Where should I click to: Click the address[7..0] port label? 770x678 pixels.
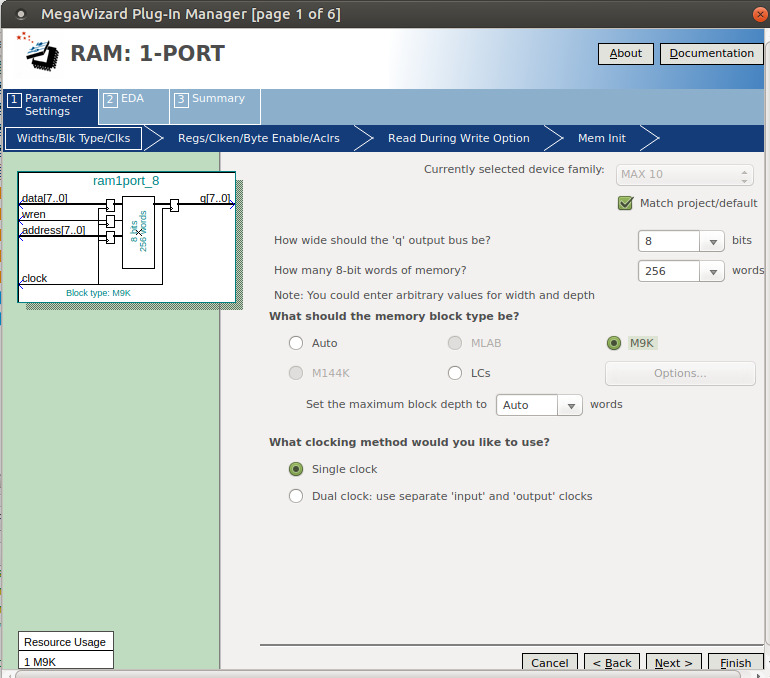[x=54, y=230]
